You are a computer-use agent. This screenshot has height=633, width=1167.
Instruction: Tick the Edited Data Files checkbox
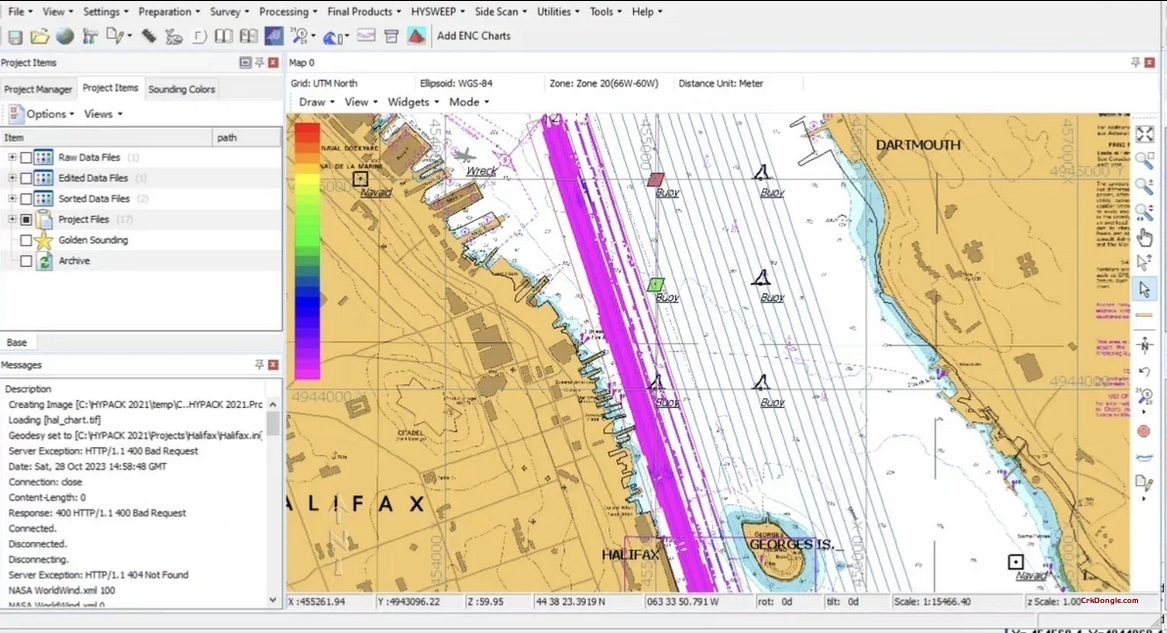pos(26,179)
